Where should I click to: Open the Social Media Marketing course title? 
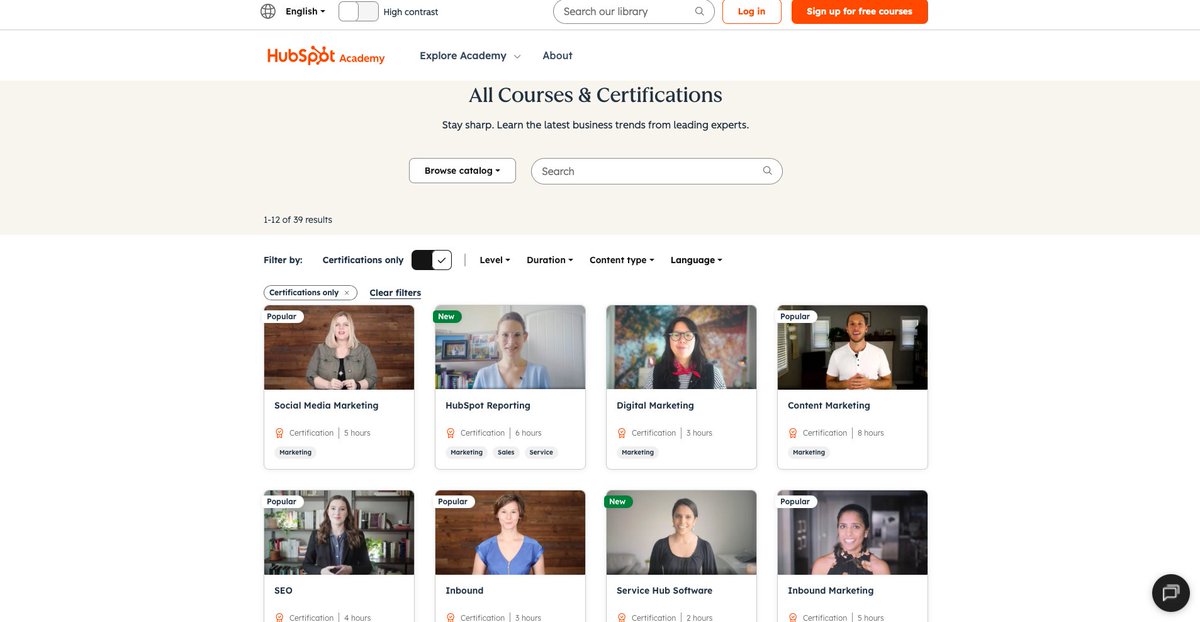click(326, 406)
